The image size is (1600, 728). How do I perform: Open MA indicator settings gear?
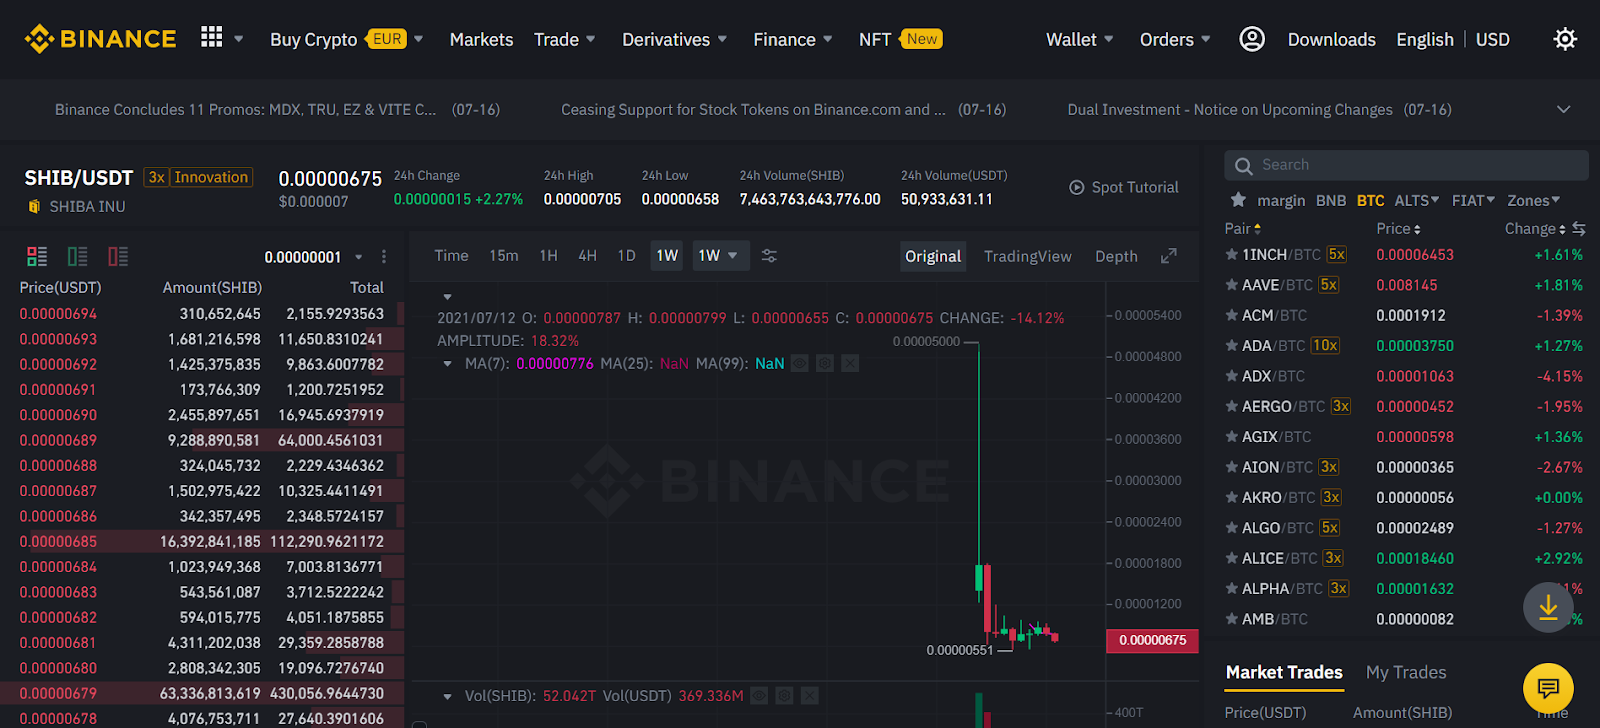pos(825,364)
